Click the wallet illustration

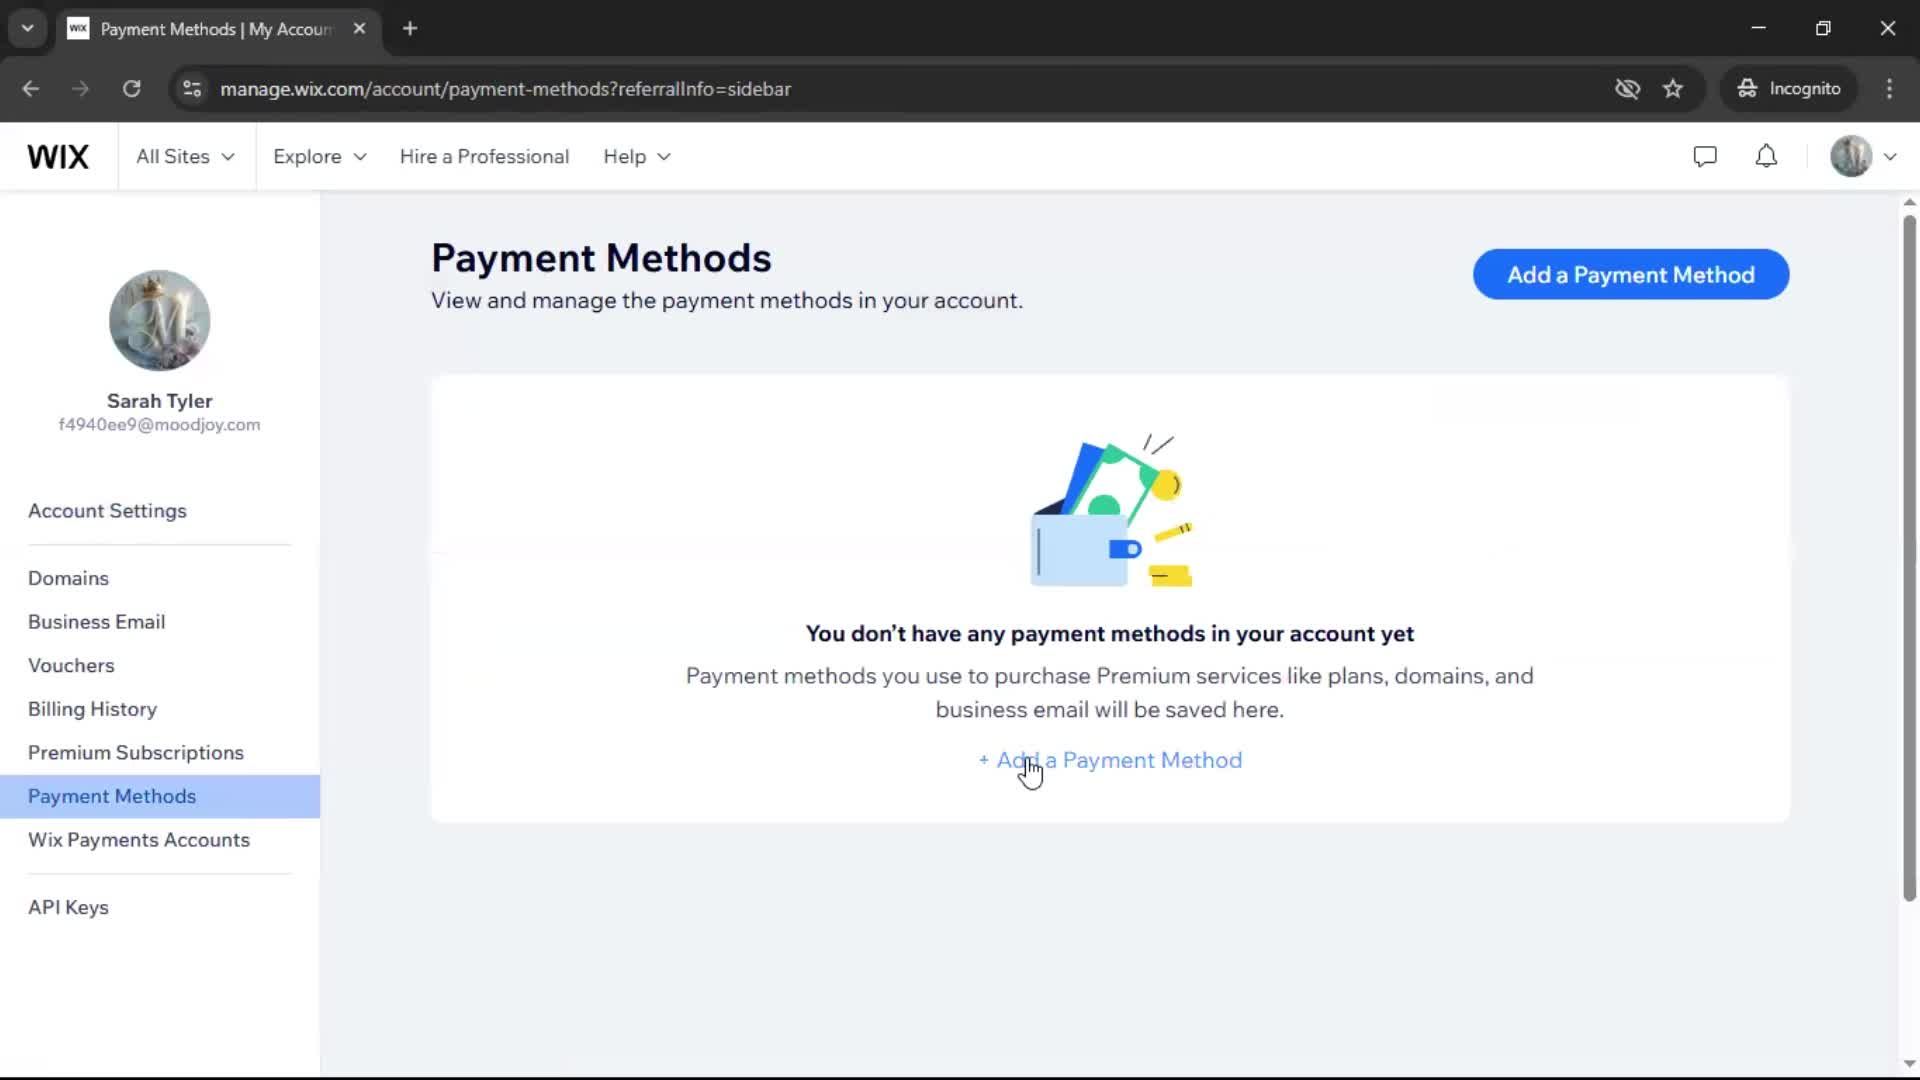tap(1111, 510)
